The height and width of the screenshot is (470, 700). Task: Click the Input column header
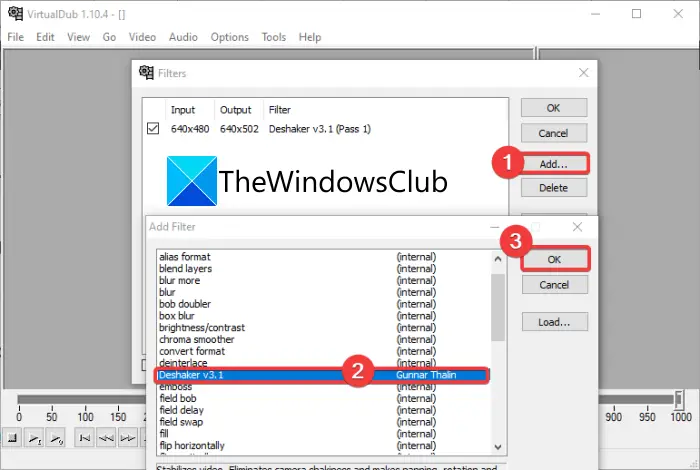[x=190, y=110]
